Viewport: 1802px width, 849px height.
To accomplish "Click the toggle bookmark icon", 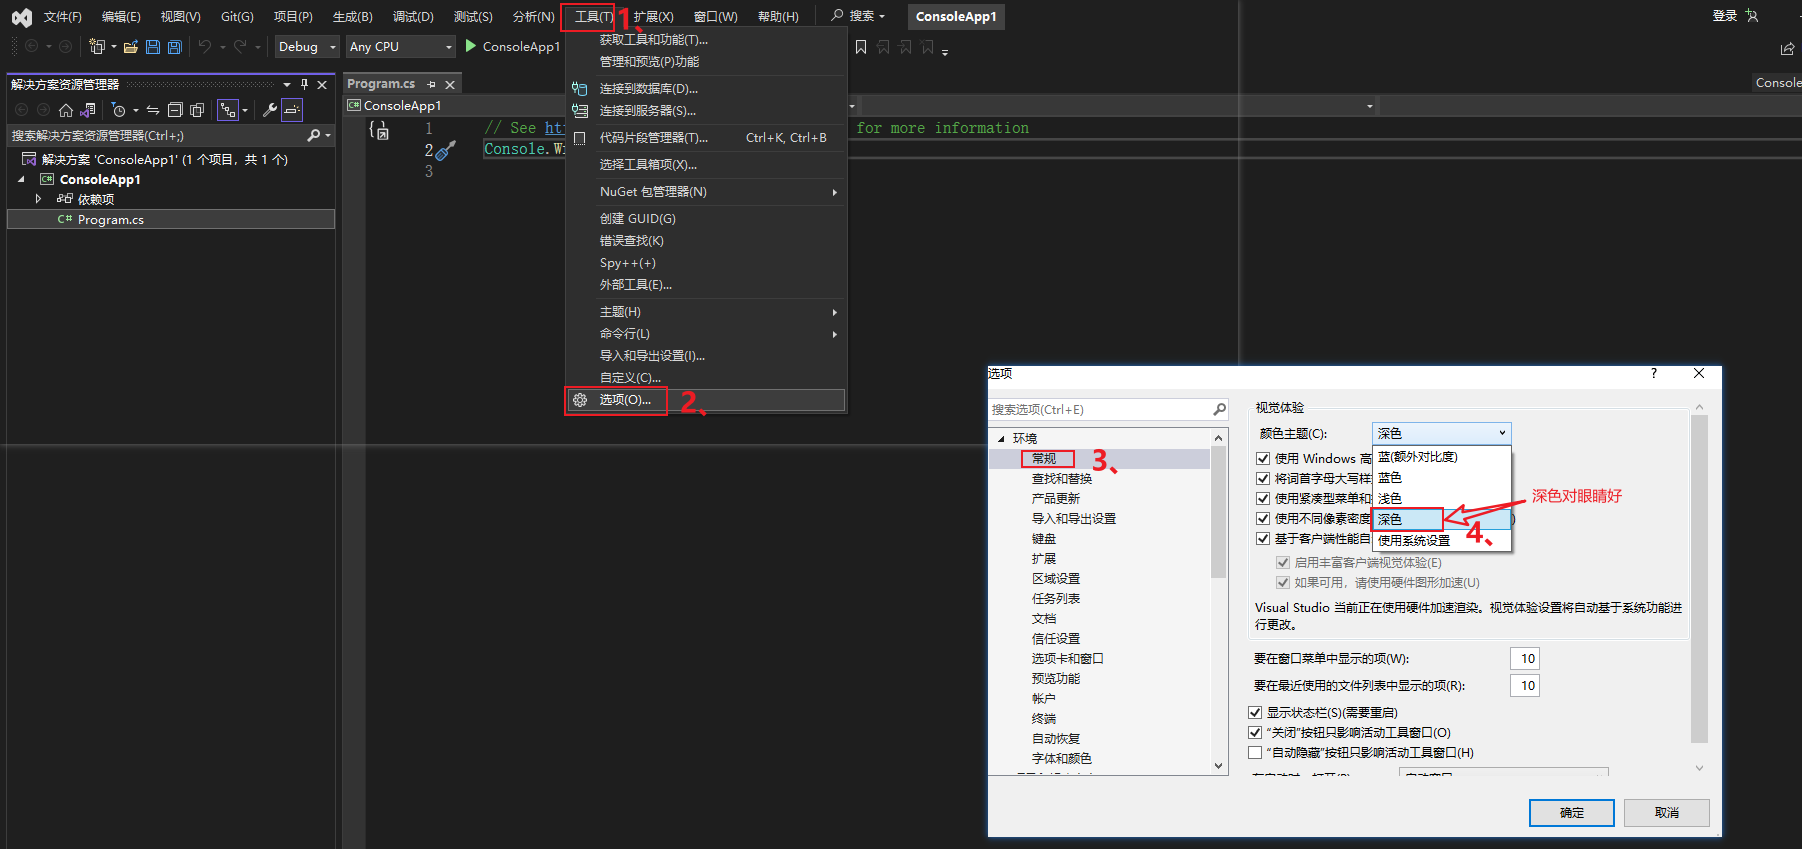I will [x=861, y=47].
